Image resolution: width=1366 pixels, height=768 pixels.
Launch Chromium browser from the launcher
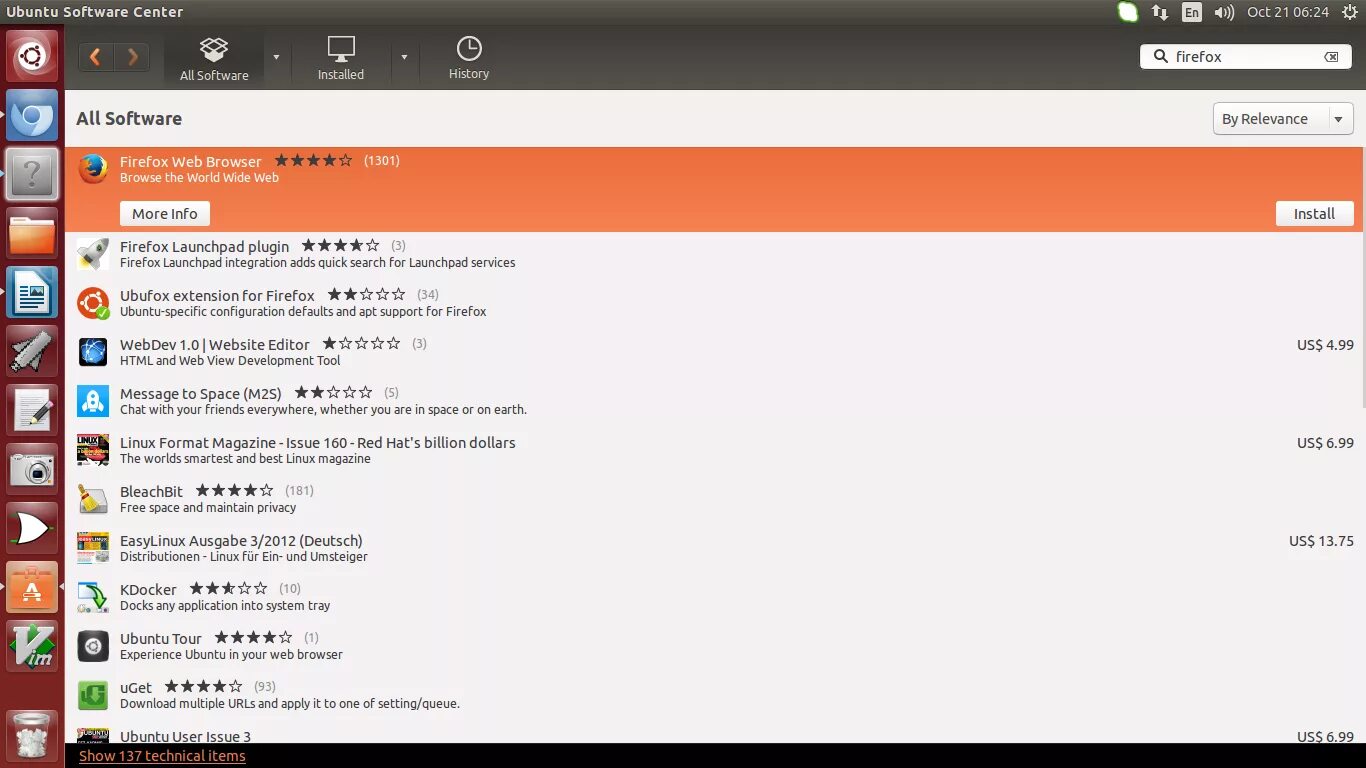point(32,116)
